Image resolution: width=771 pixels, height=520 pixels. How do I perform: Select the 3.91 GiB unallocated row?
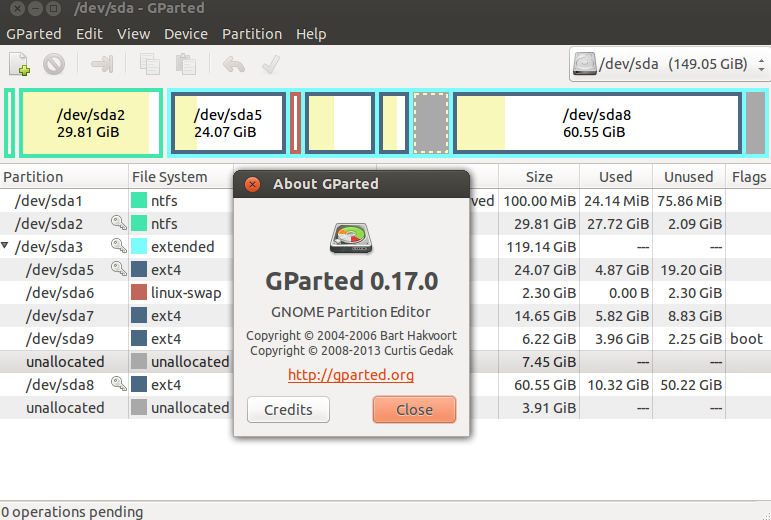click(x=386, y=407)
